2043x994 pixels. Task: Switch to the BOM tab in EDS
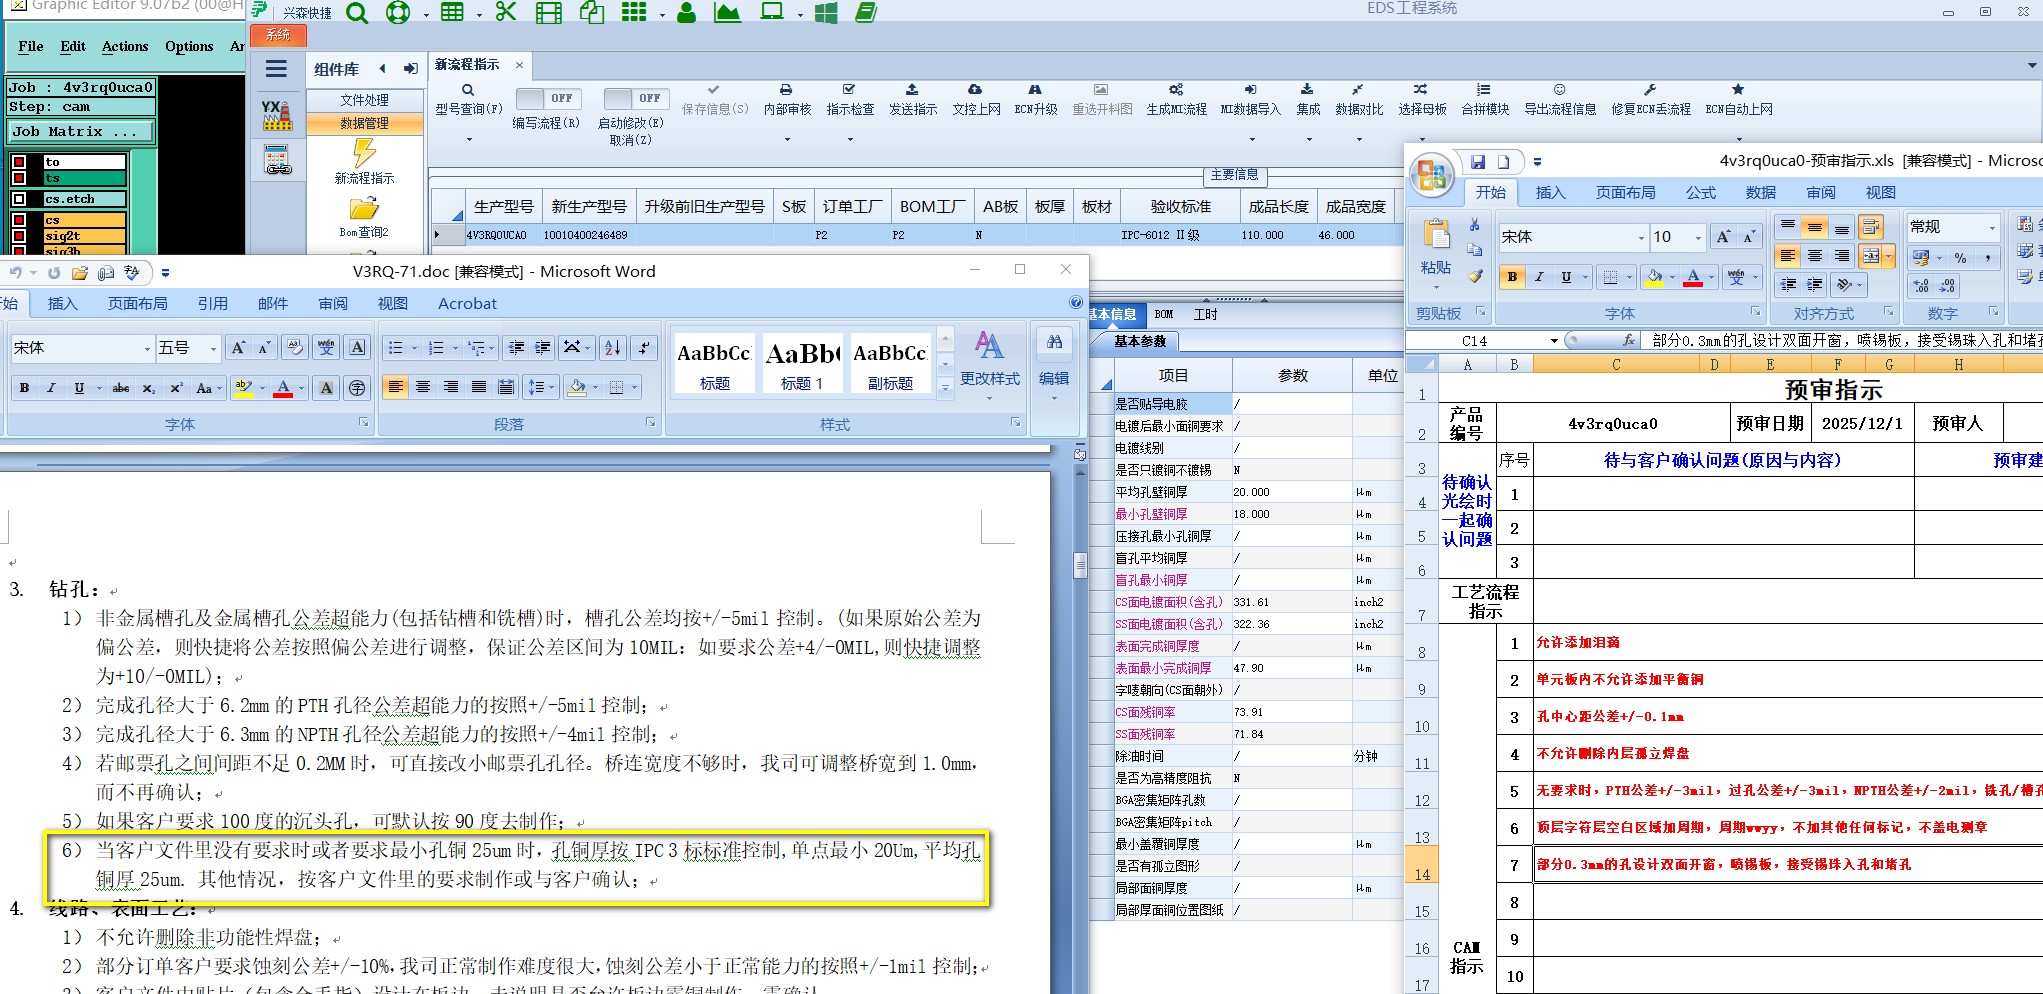1164,314
